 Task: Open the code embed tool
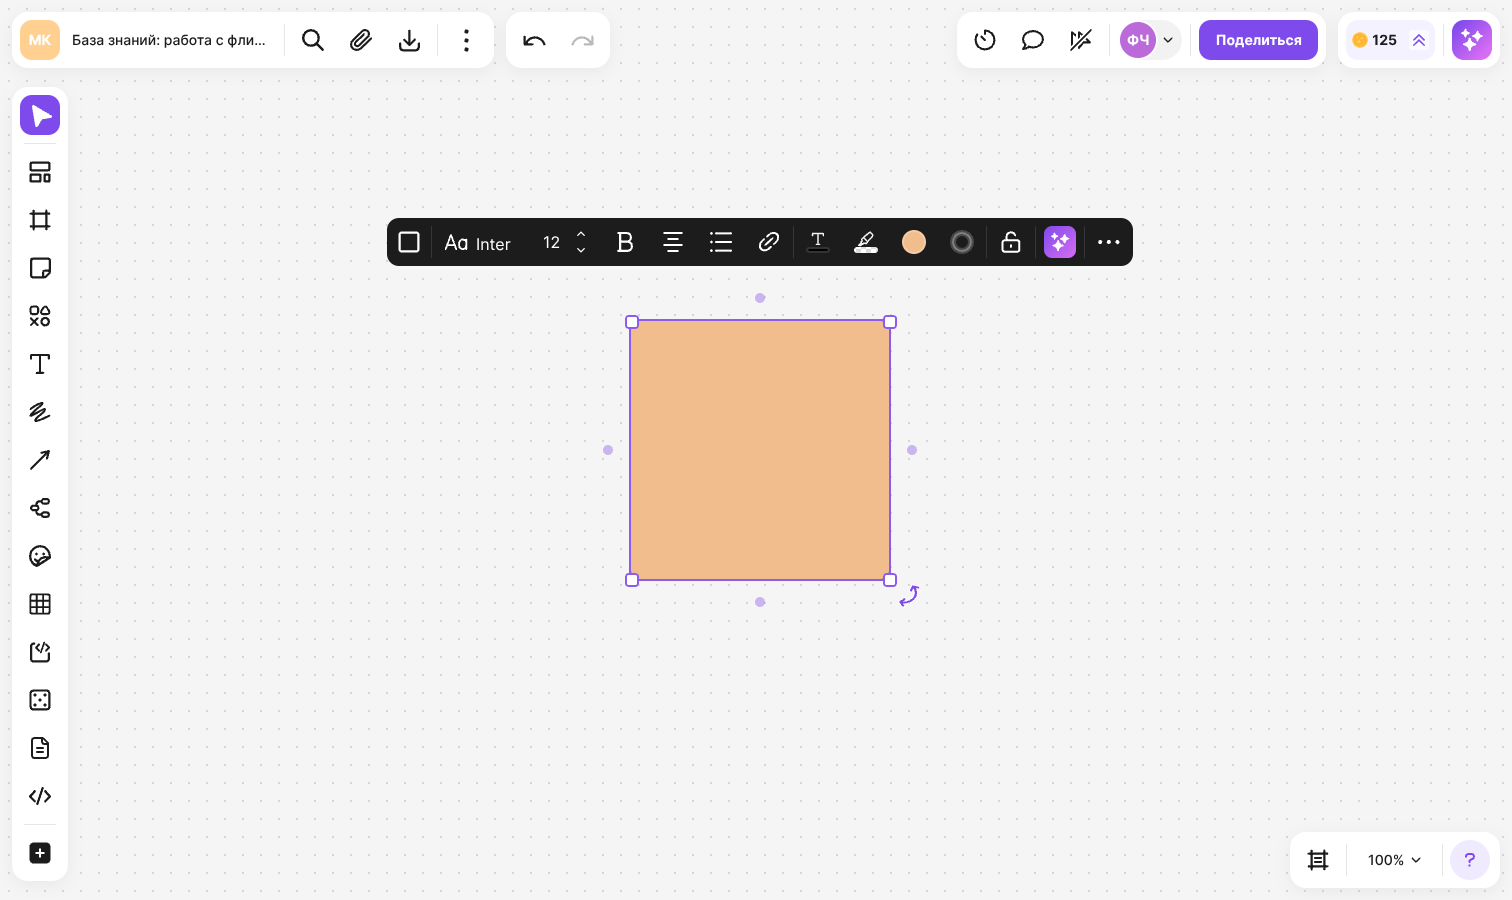40,796
